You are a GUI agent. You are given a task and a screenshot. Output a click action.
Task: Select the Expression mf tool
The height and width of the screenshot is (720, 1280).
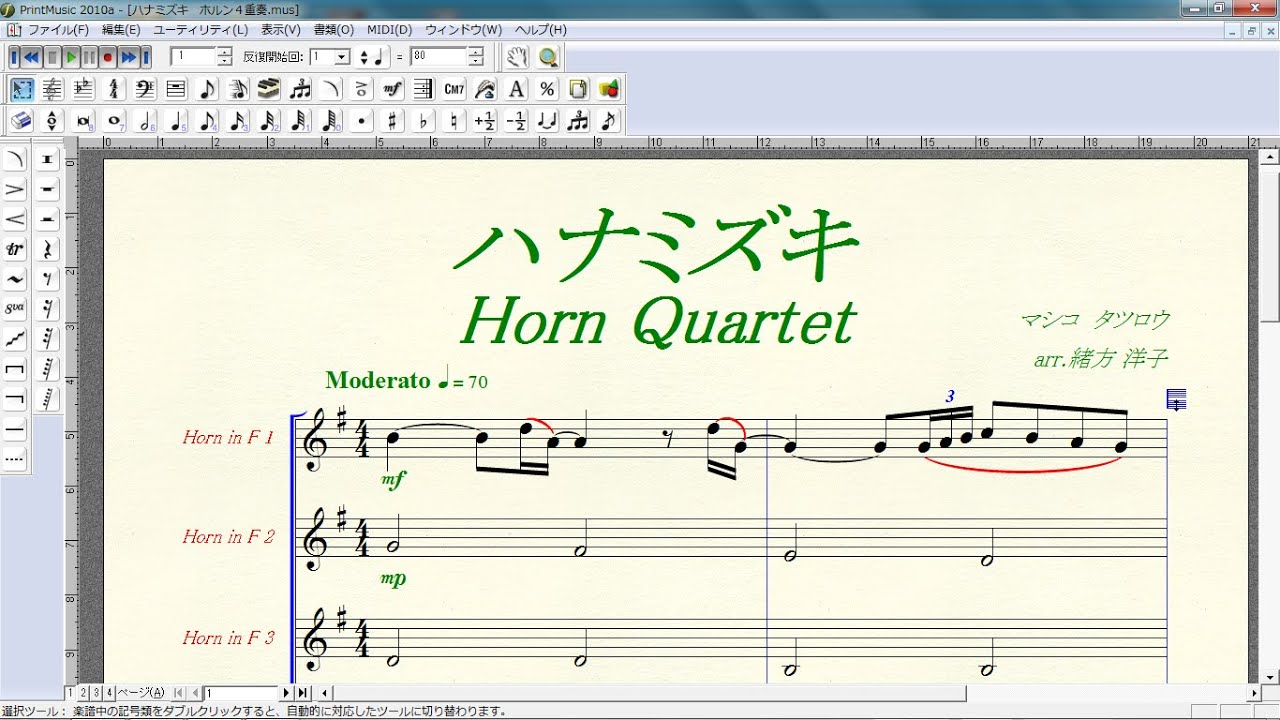393,89
